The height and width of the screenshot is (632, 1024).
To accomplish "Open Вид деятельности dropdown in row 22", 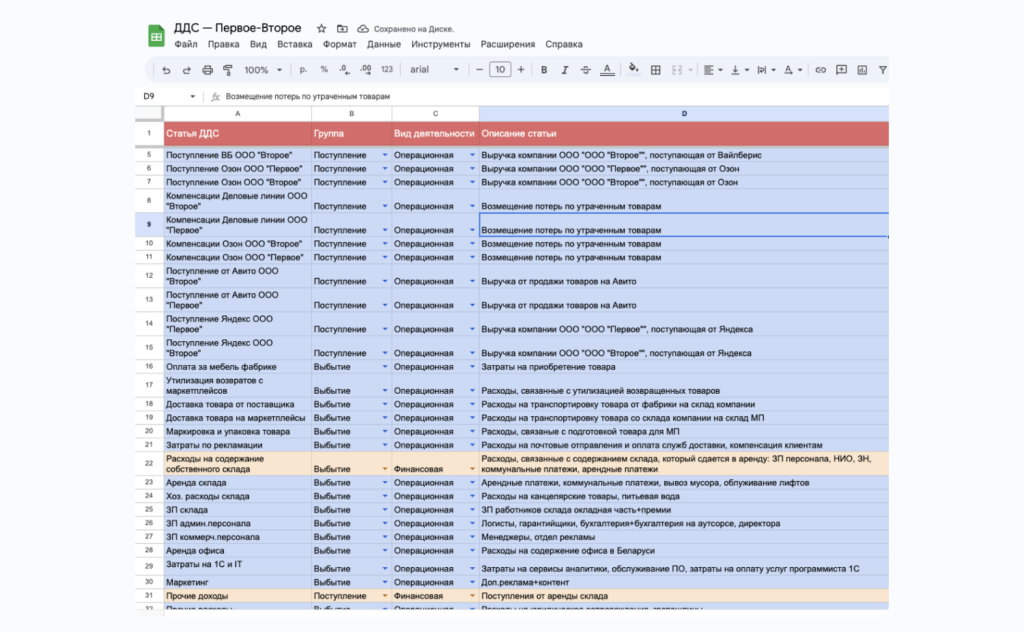I will point(472,469).
